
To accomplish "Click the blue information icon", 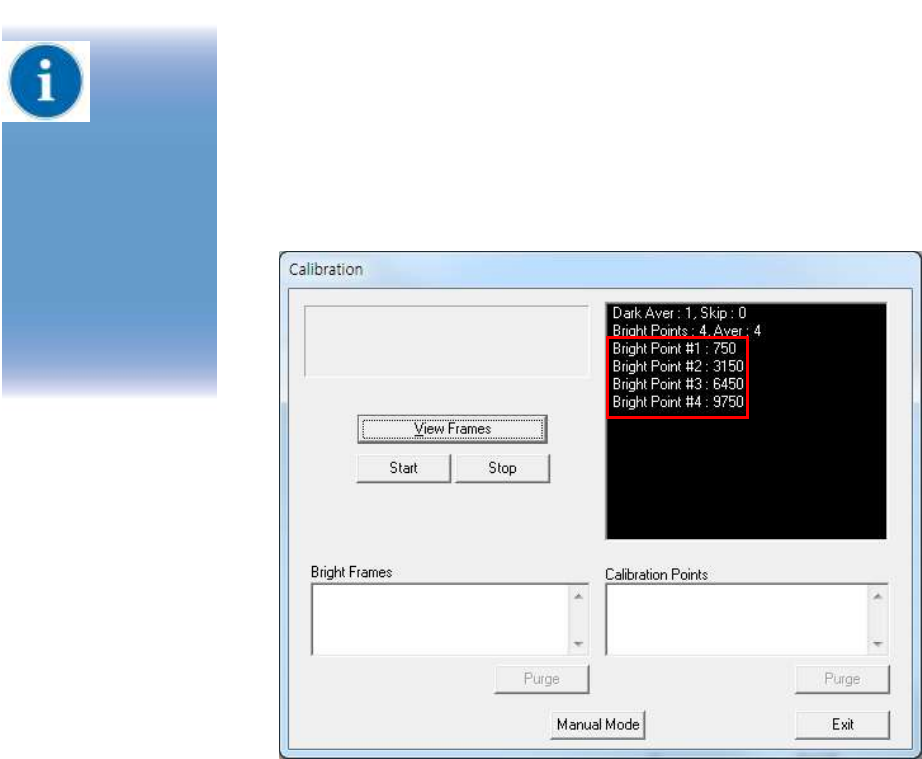I will pyautogui.click(x=46, y=81).
